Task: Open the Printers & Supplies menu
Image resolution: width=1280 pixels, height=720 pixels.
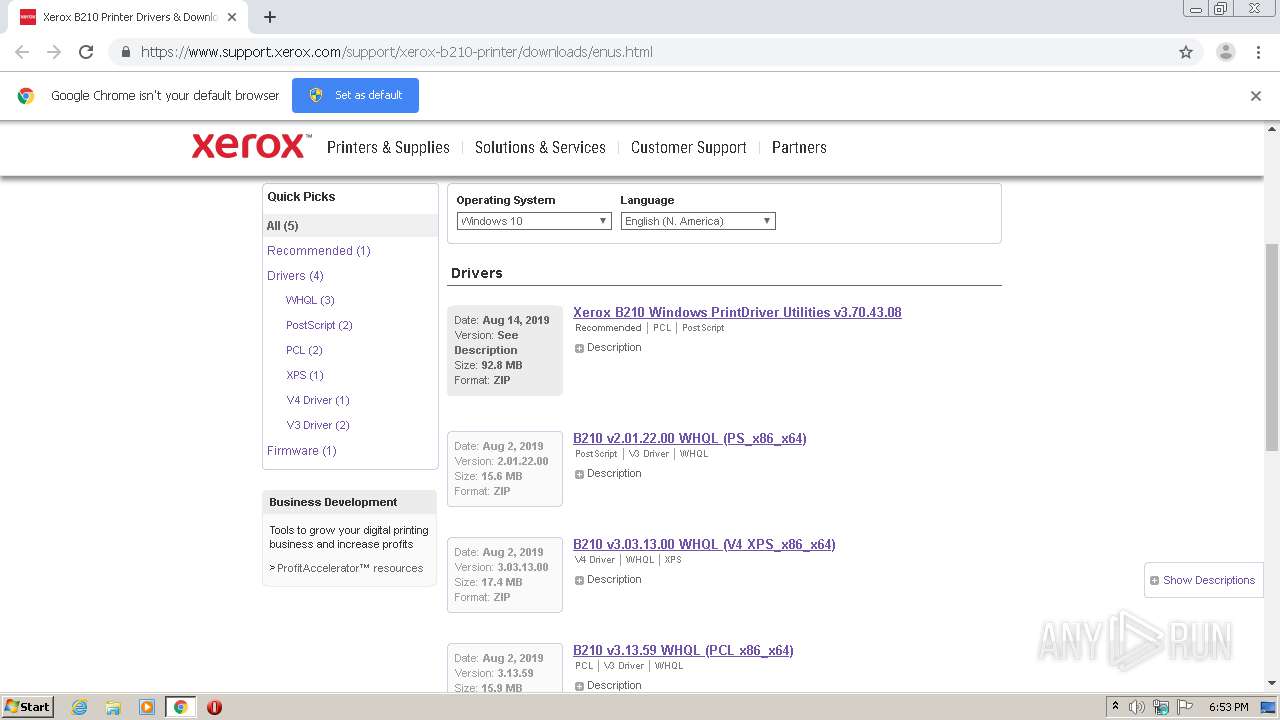Action: (388, 147)
